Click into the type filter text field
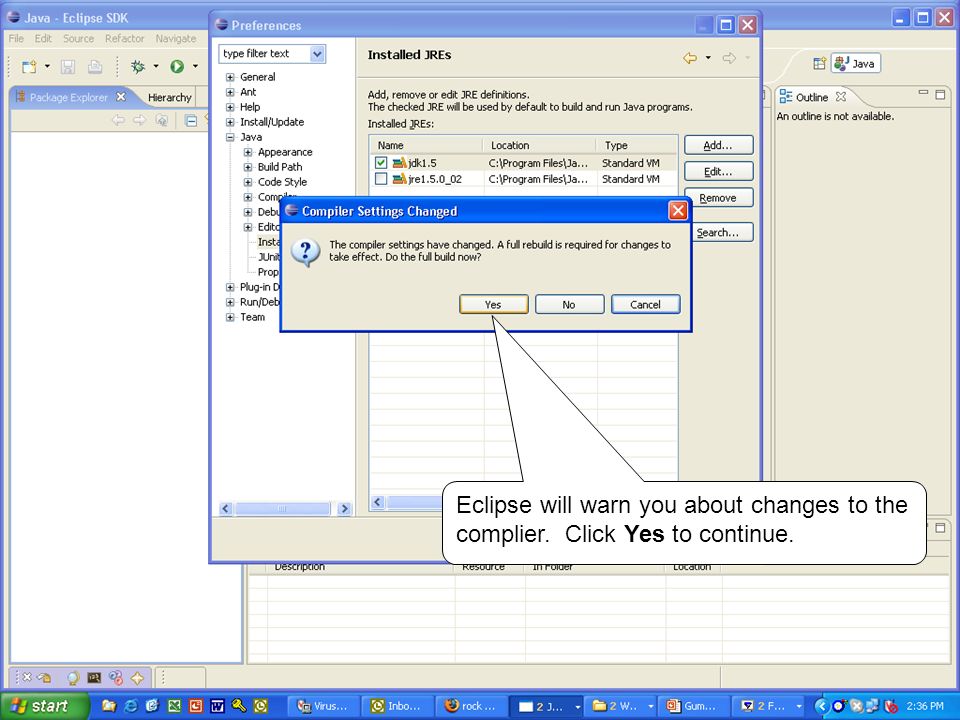Screen dimensions: 960x720 pos(264,54)
